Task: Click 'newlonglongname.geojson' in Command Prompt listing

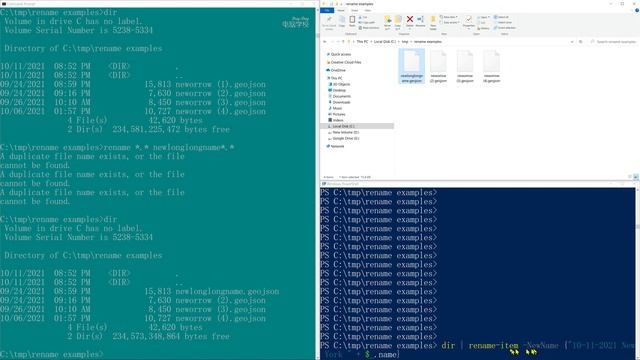Action: pos(227,291)
